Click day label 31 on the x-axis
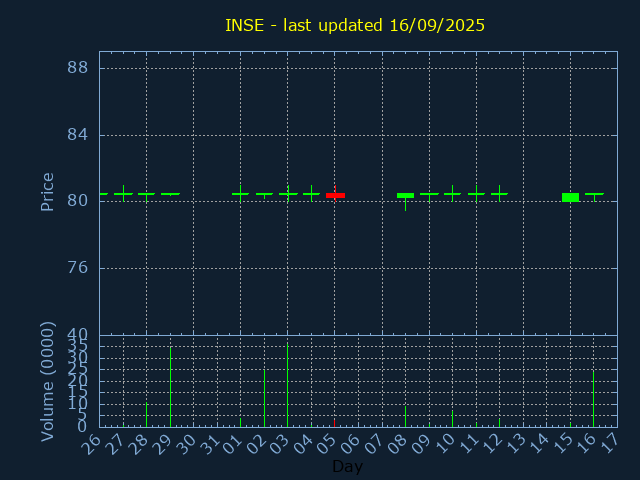 coord(209,443)
